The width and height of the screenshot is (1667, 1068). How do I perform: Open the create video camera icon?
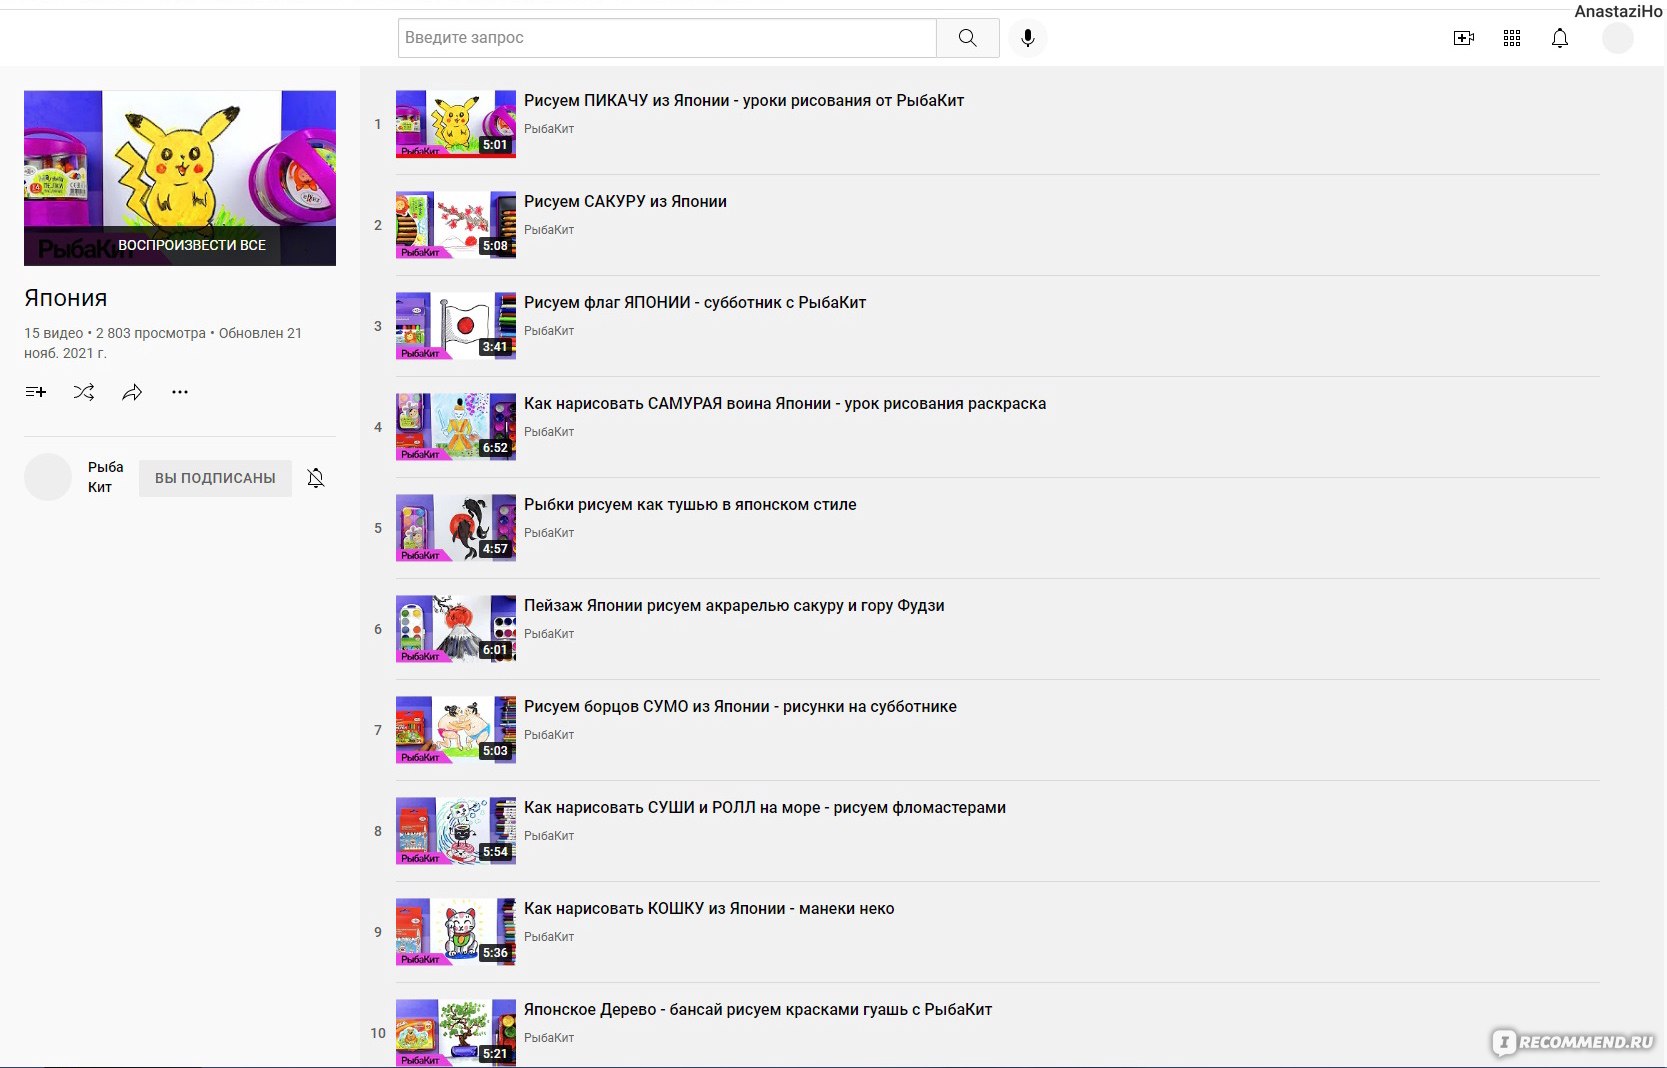pos(1464,38)
